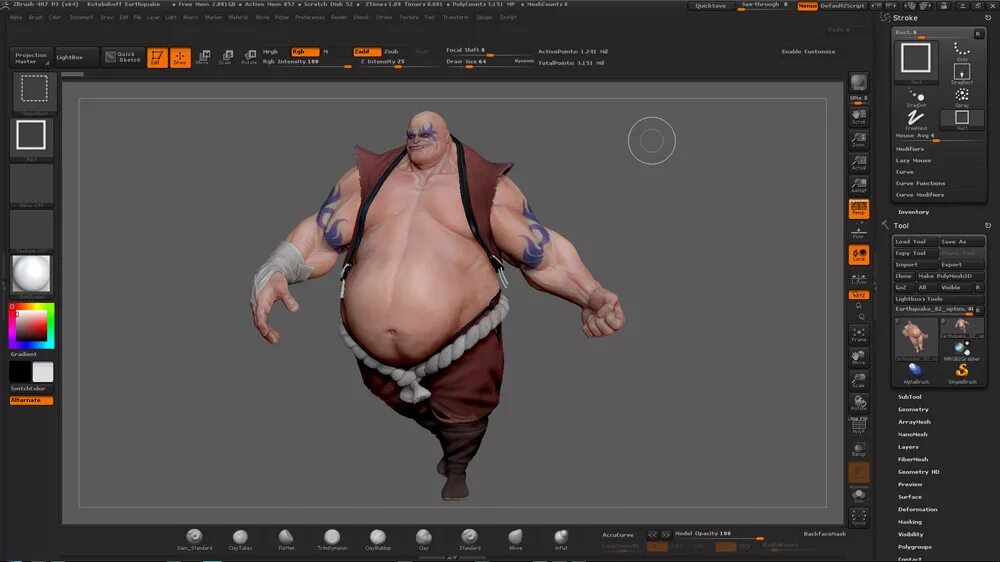The width and height of the screenshot is (1000, 562).
Task: Open Projection Master
Action: 31,58
